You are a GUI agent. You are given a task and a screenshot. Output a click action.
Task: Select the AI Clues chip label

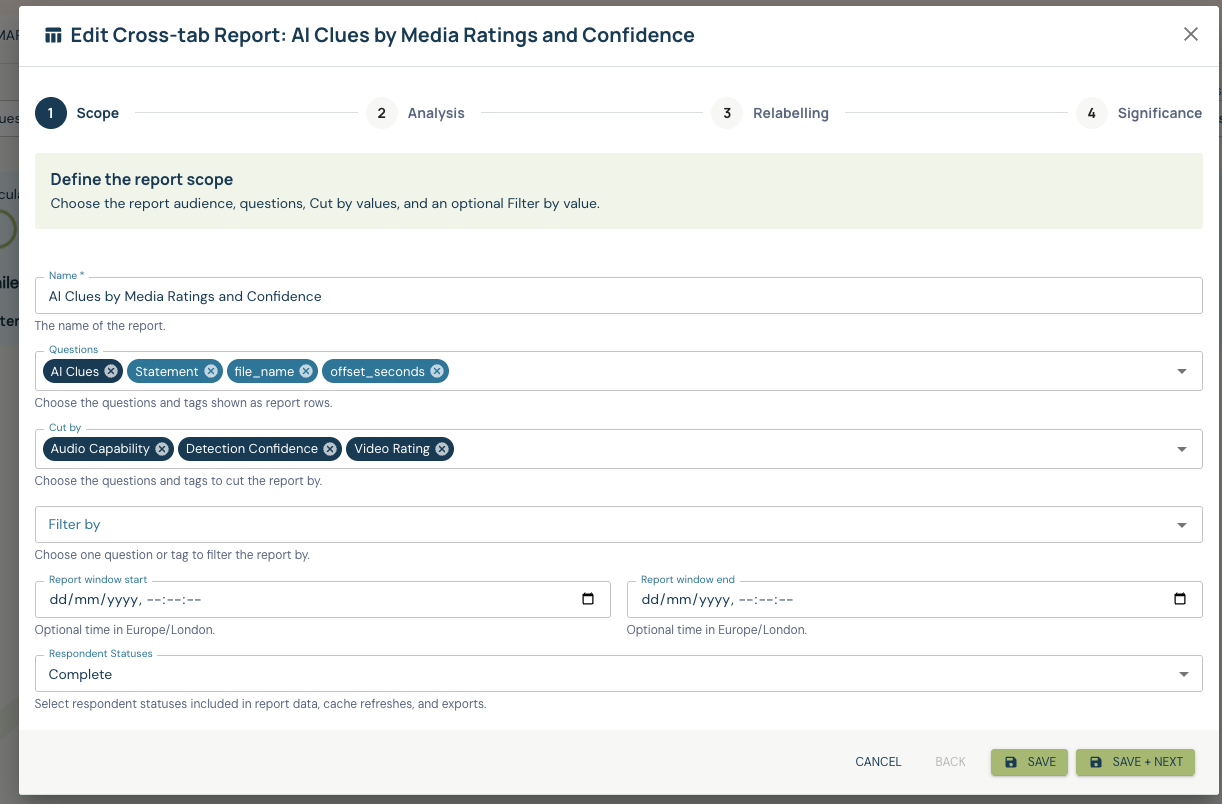[x=75, y=371]
